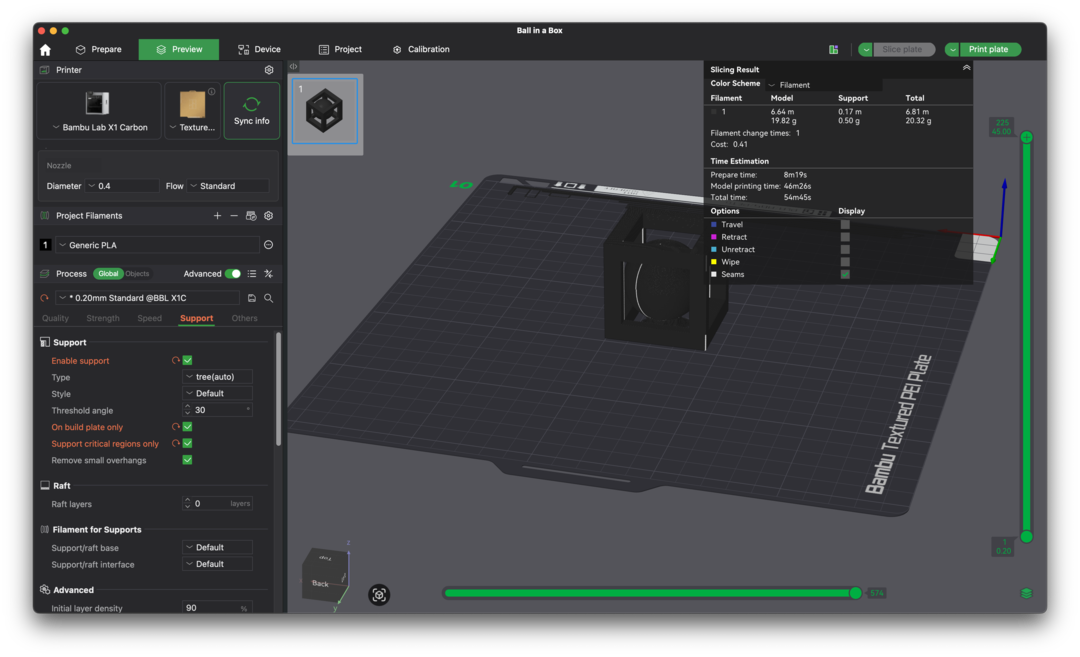This screenshot has height=657, width=1080.
Task: Open Support/raft base filament dropdown
Action: 217,548
